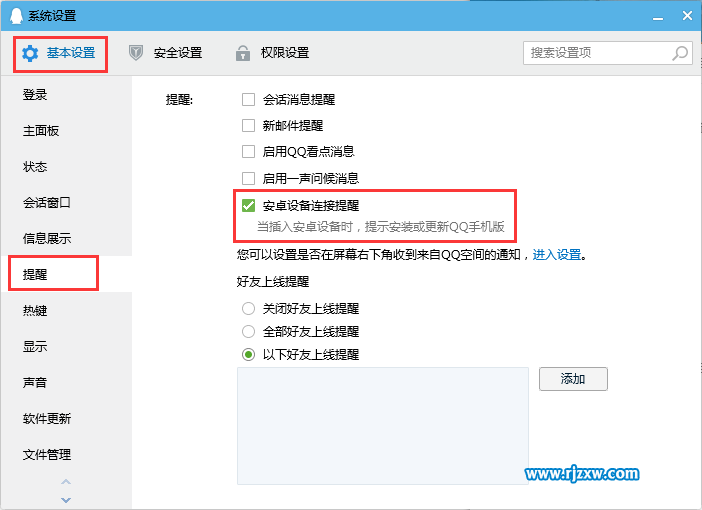This screenshot has width=702, height=510.
Task: Switch to the 安全设置 tab
Action: [x=165, y=53]
